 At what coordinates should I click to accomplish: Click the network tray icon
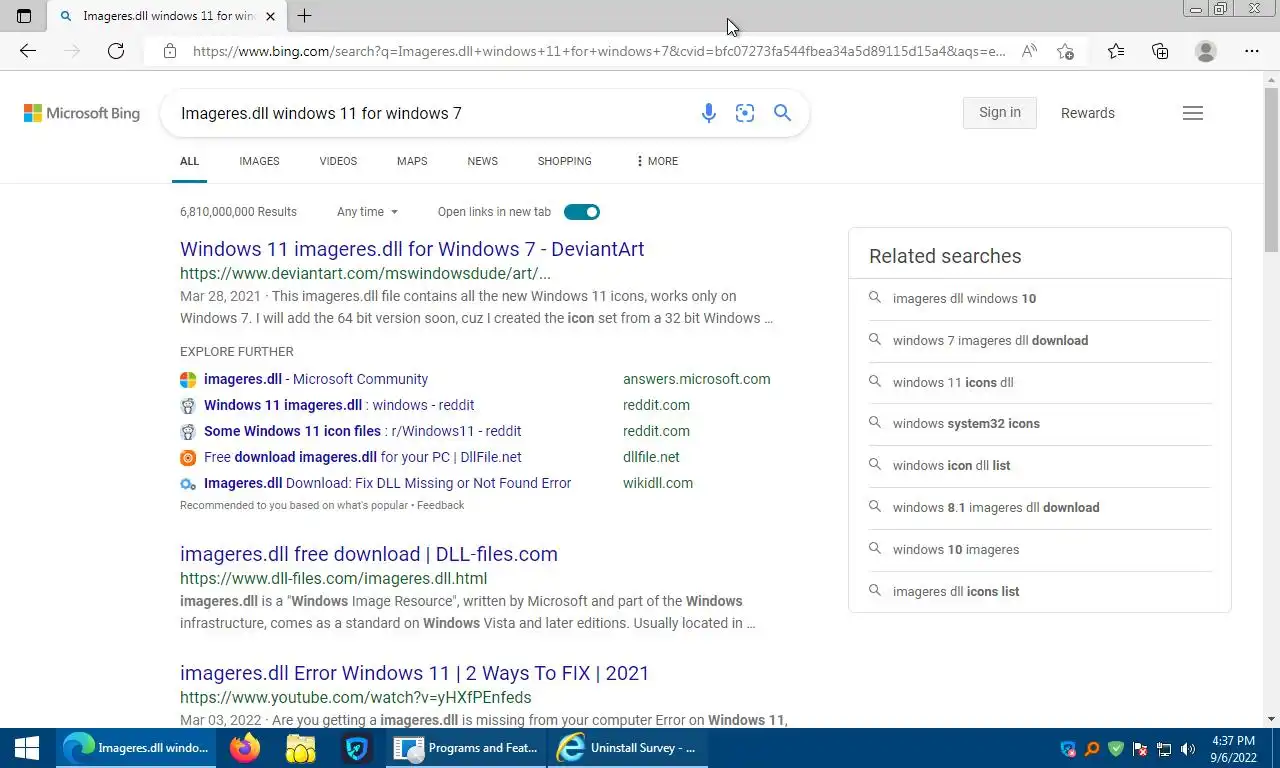(1164, 749)
